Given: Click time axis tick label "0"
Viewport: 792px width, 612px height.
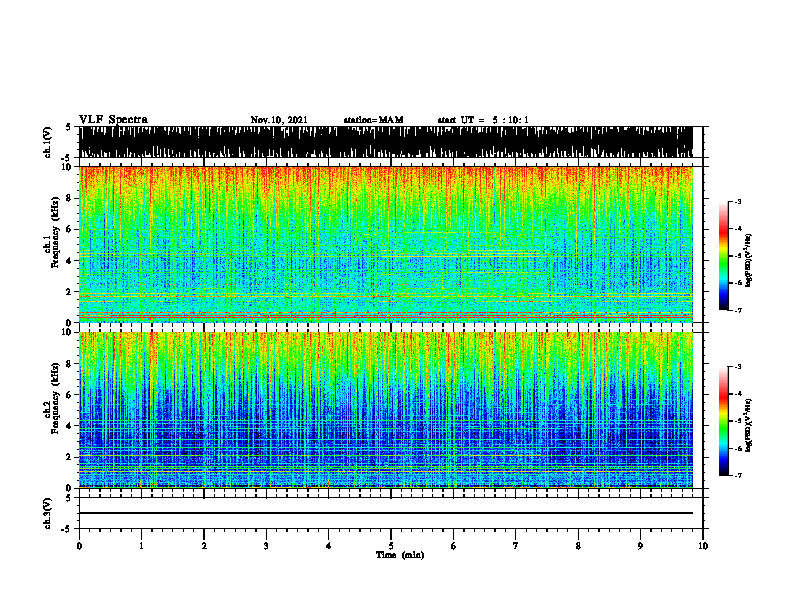Looking at the screenshot, I should point(79,546).
